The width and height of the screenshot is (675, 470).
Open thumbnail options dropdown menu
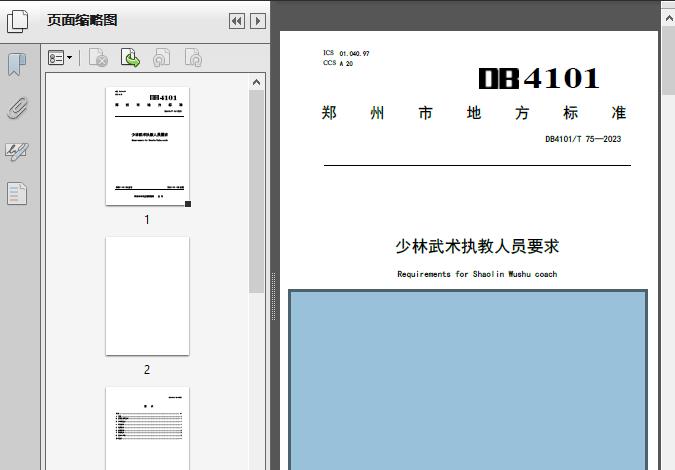(x=60, y=57)
